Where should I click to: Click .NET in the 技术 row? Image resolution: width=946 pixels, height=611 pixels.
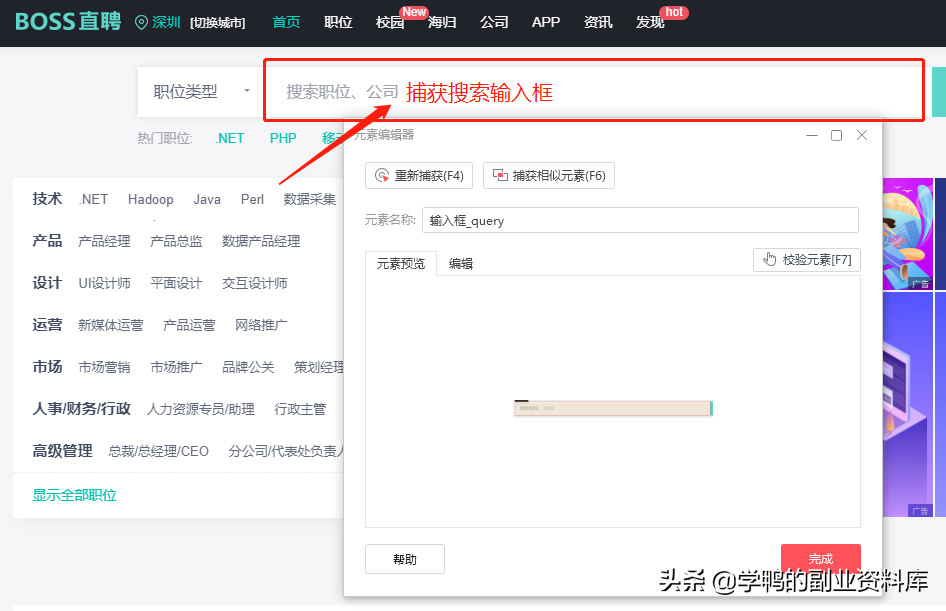coord(94,200)
